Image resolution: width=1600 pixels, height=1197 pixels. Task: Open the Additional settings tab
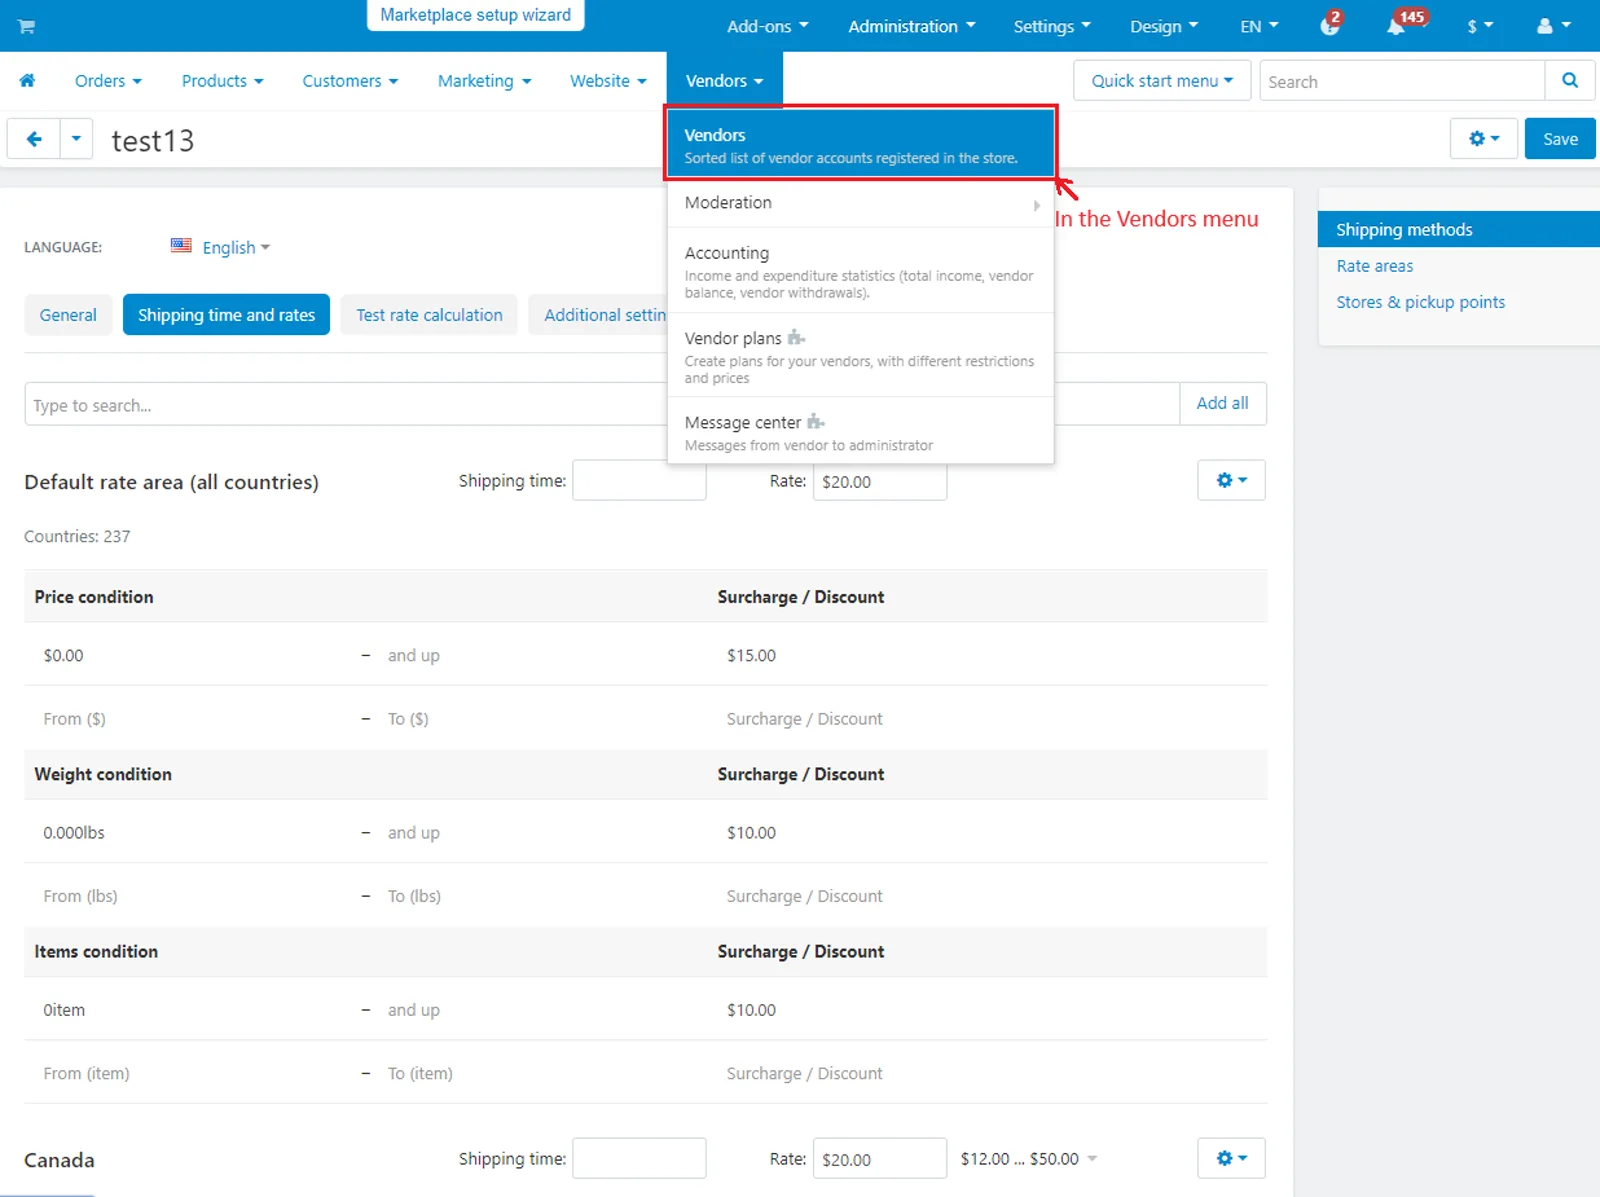pos(598,315)
